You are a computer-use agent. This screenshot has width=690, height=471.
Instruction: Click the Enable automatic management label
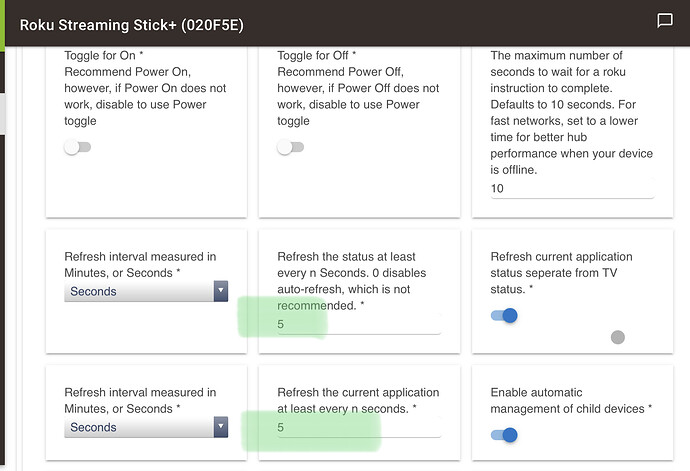(571, 401)
